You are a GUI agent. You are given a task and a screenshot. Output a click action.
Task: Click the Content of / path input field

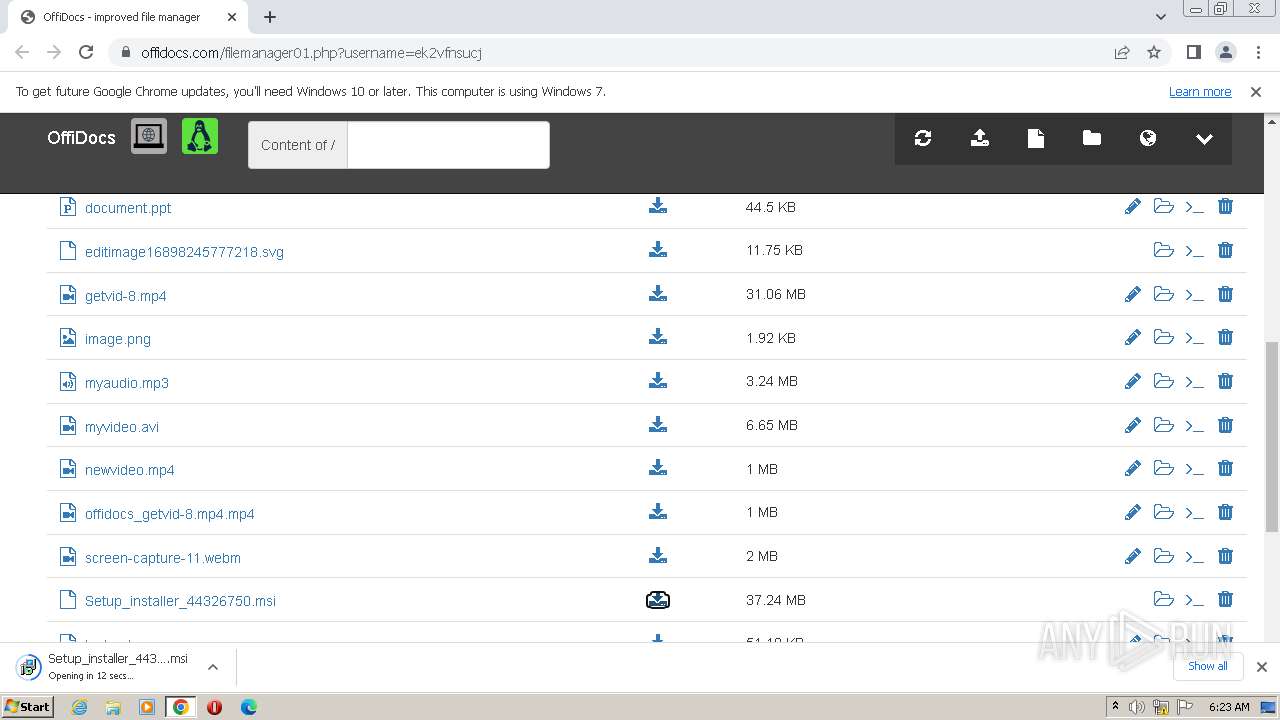pos(448,145)
